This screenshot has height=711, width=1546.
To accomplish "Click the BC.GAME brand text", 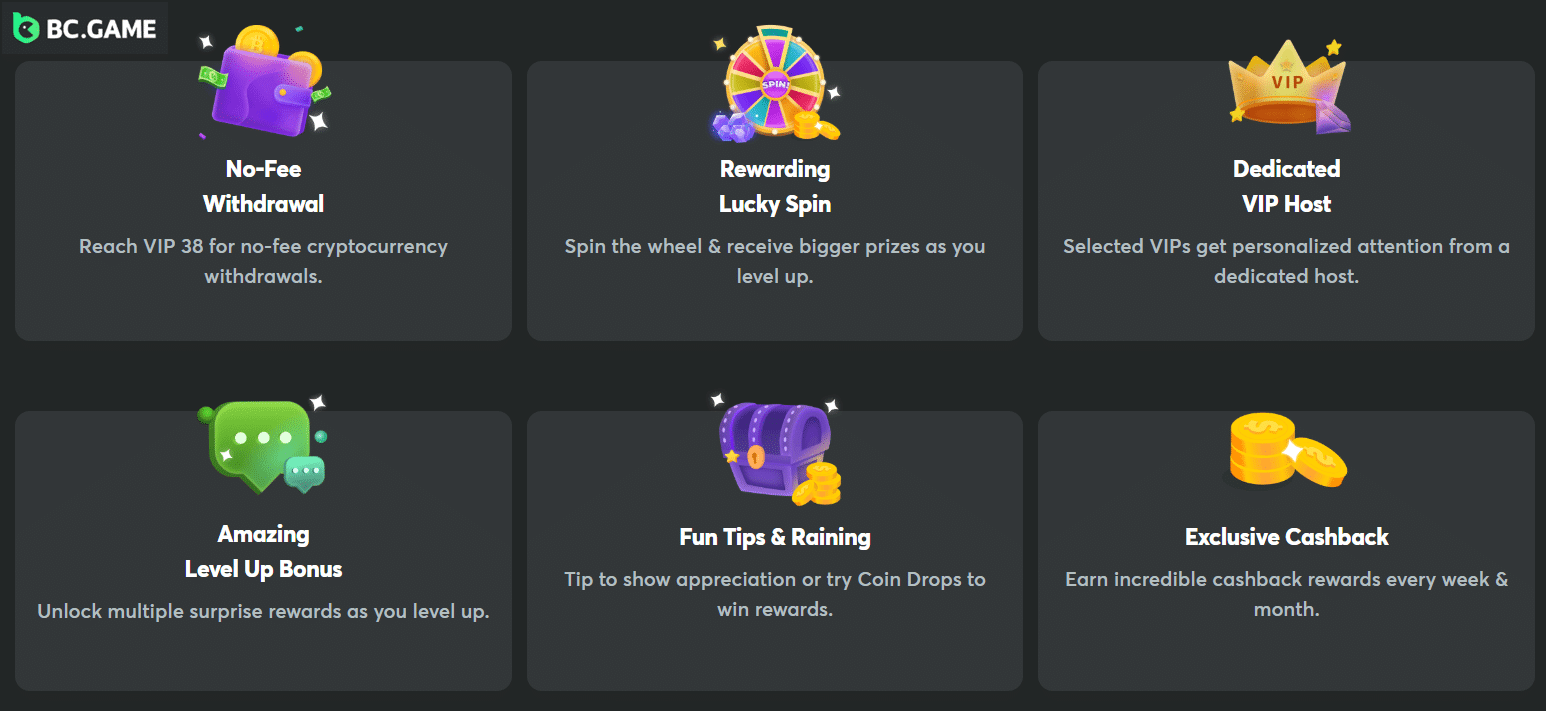I will coord(101,30).
